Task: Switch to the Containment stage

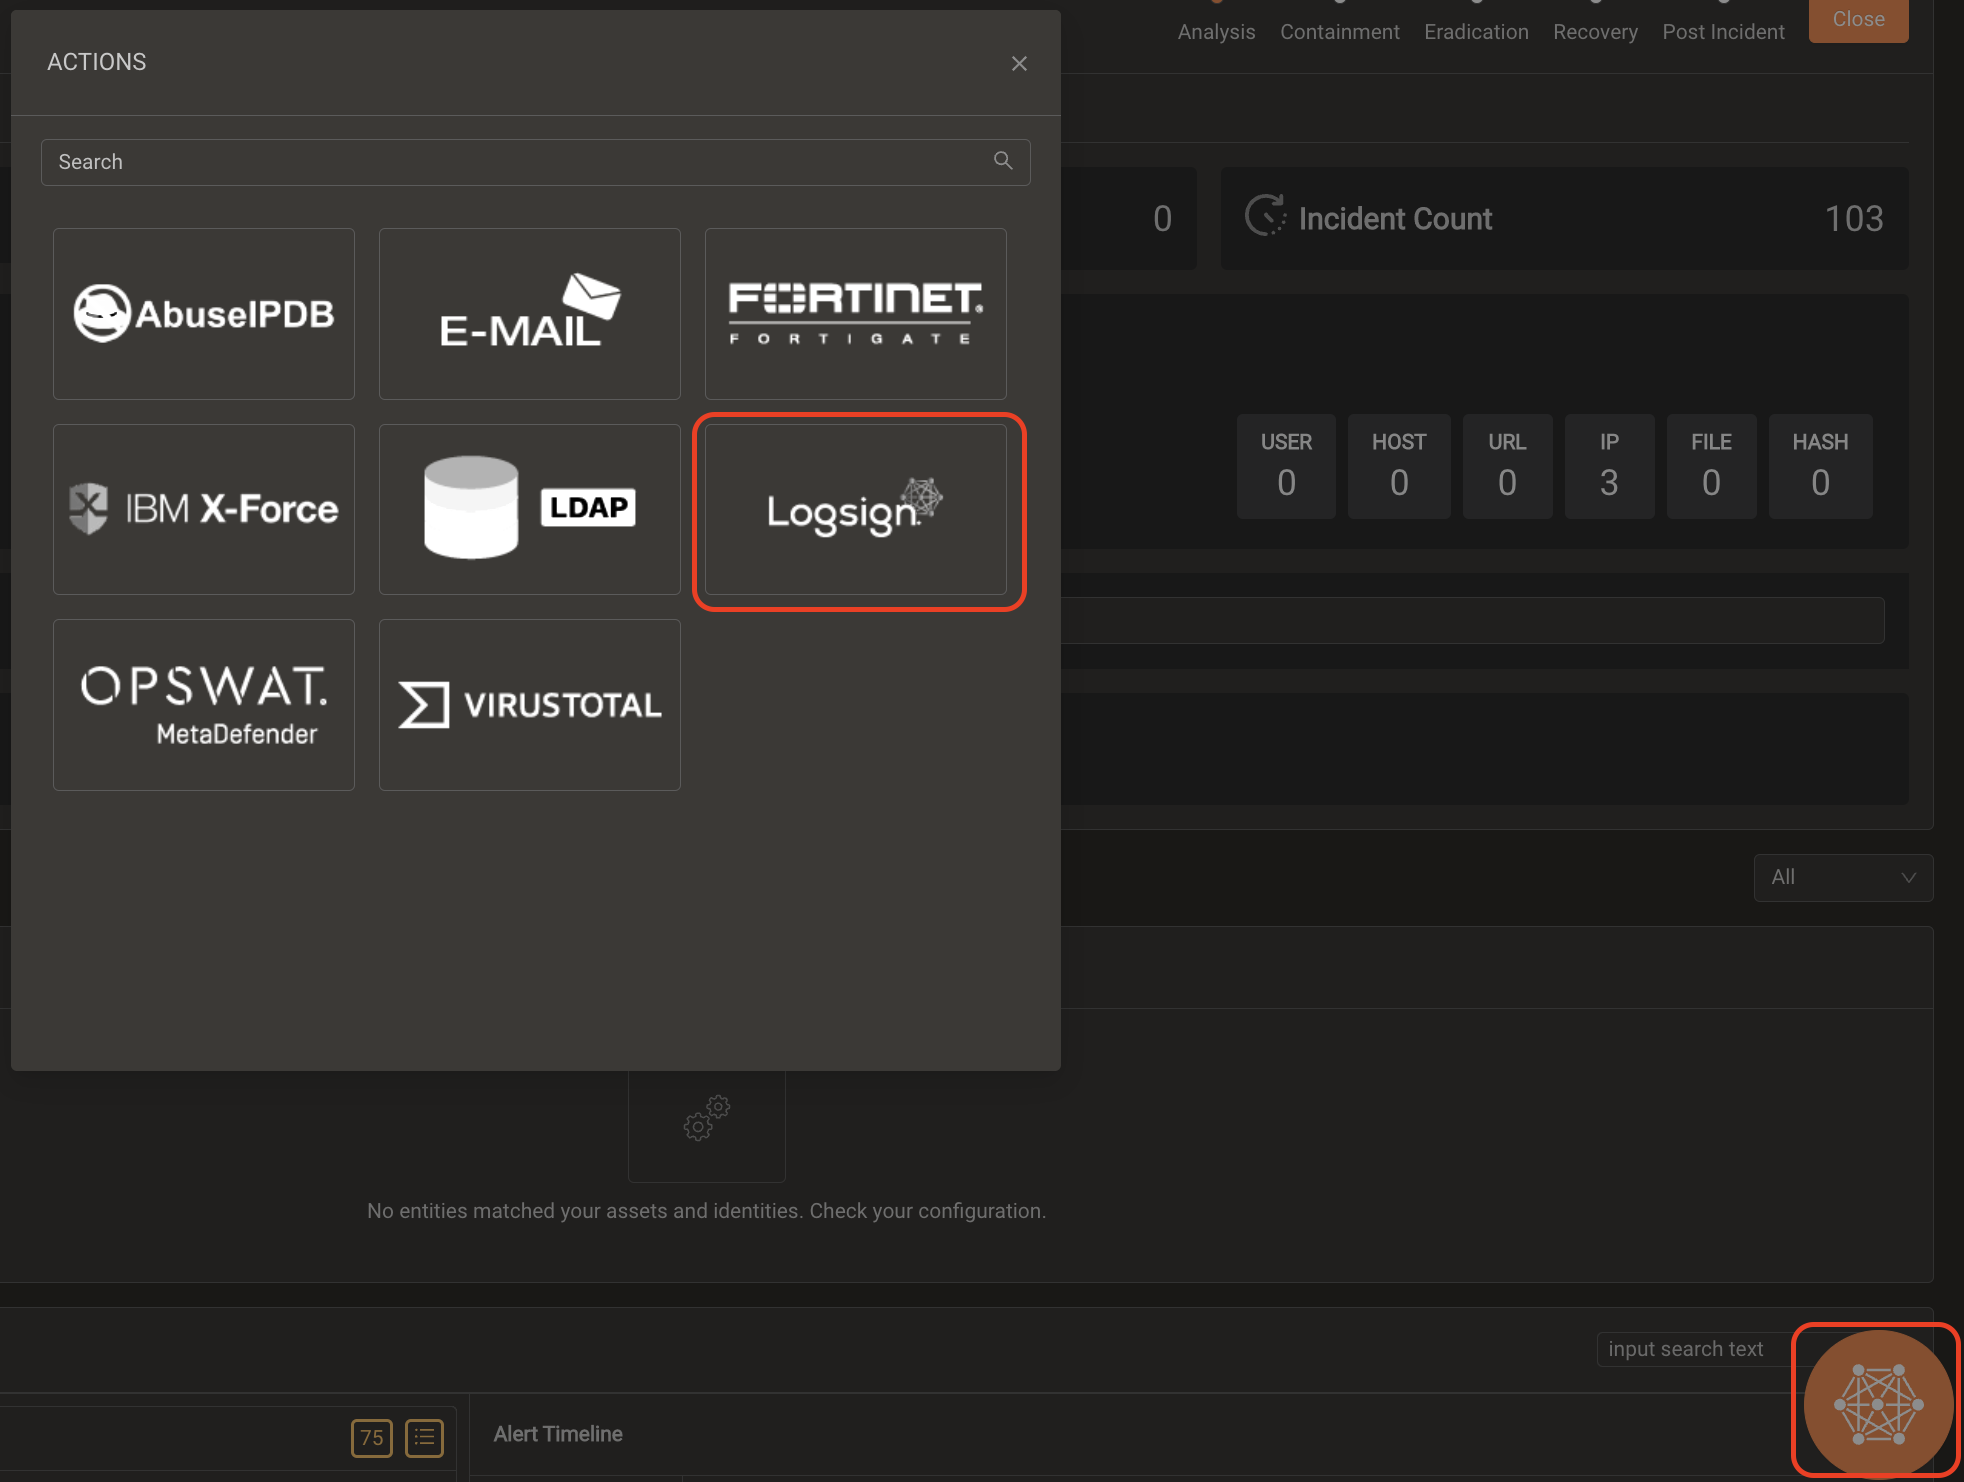Action: pyautogui.click(x=1340, y=32)
